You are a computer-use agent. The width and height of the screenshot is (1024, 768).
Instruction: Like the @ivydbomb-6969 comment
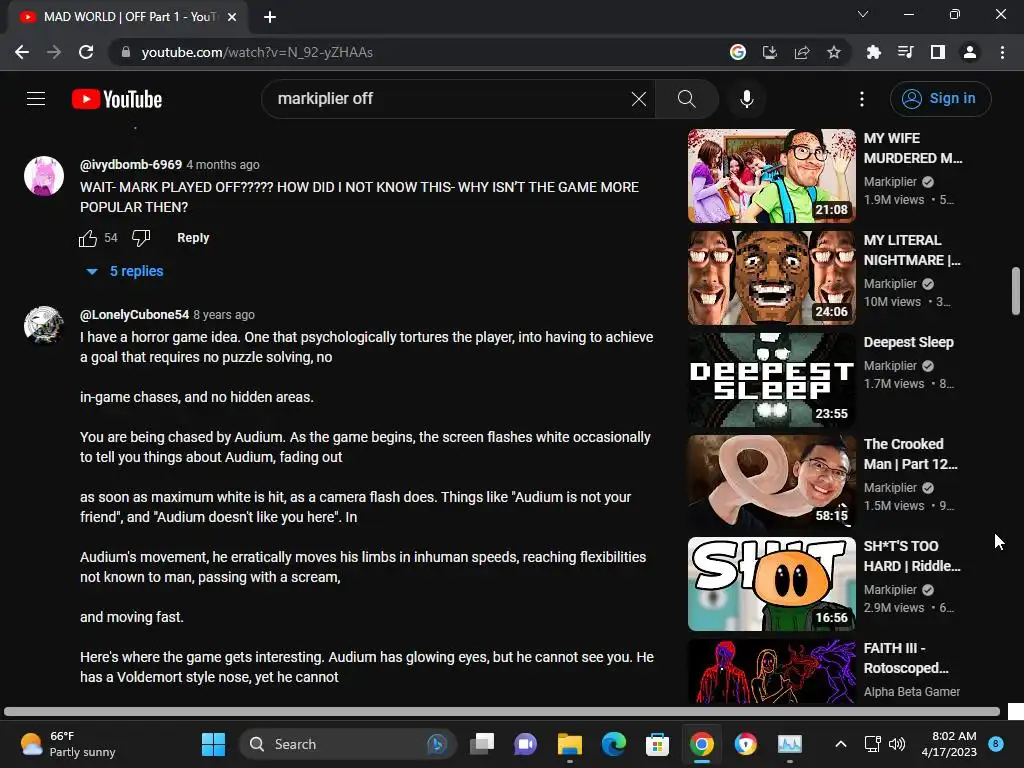point(88,238)
